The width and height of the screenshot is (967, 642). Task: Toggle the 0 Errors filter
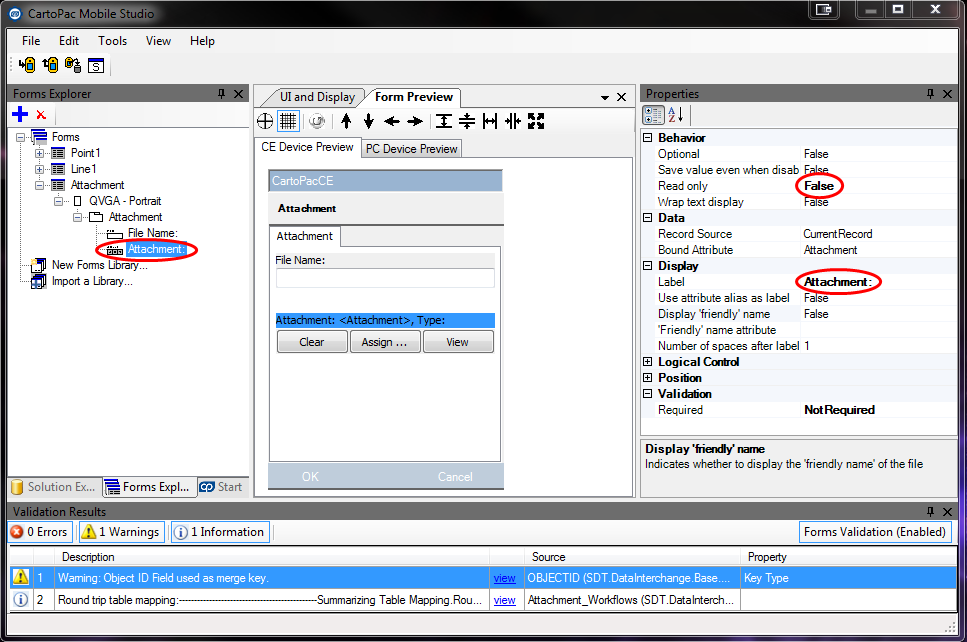tap(40, 532)
